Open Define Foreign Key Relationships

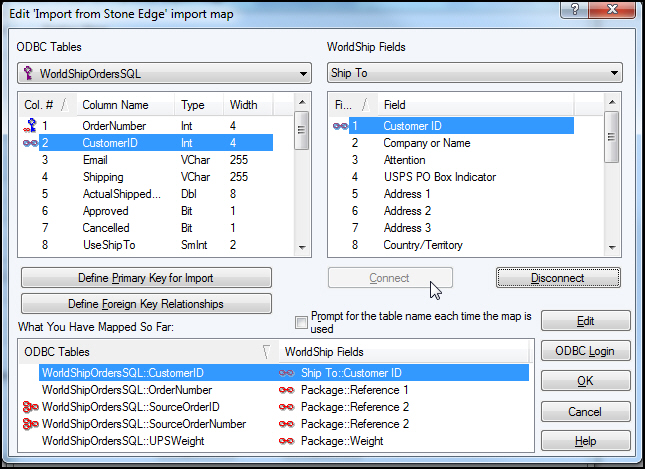(x=146, y=303)
